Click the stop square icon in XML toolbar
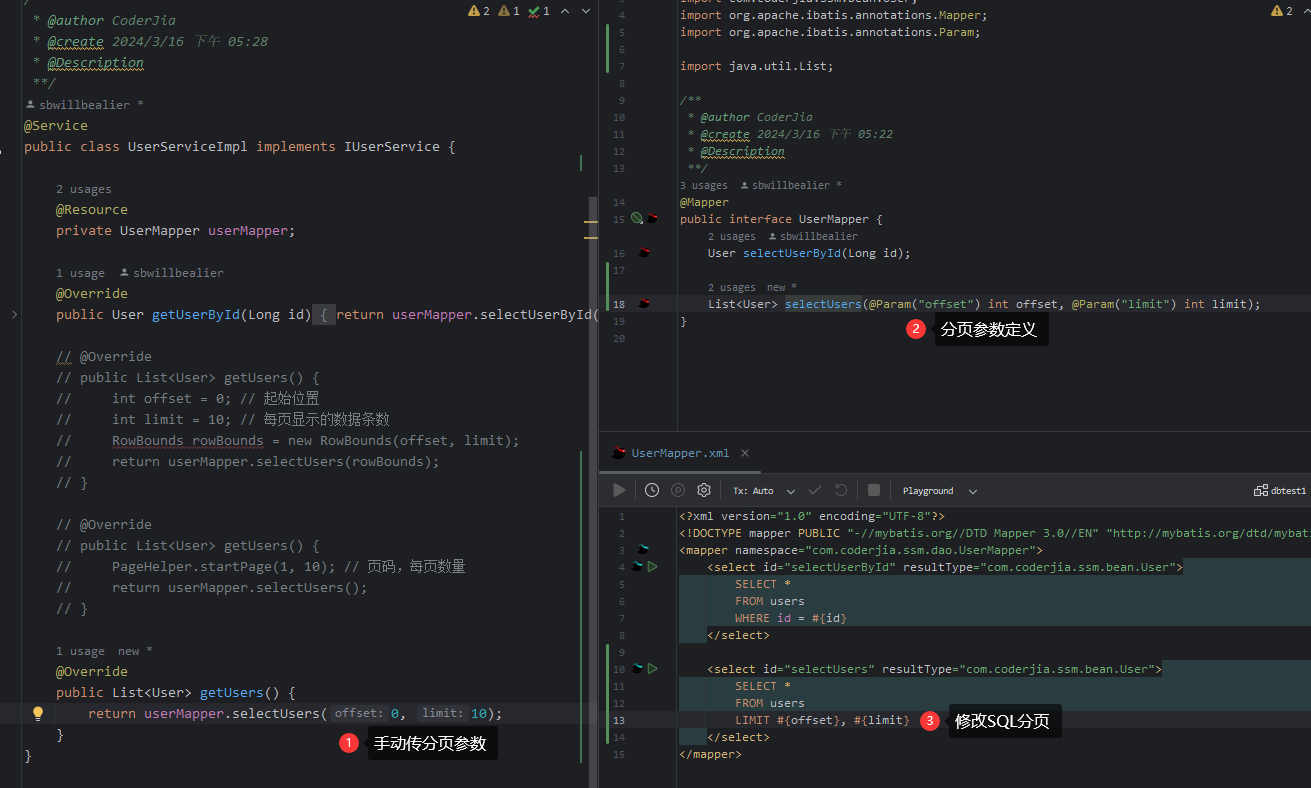Image resolution: width=1311 pixels, height=788 pixels. [874, 490]
